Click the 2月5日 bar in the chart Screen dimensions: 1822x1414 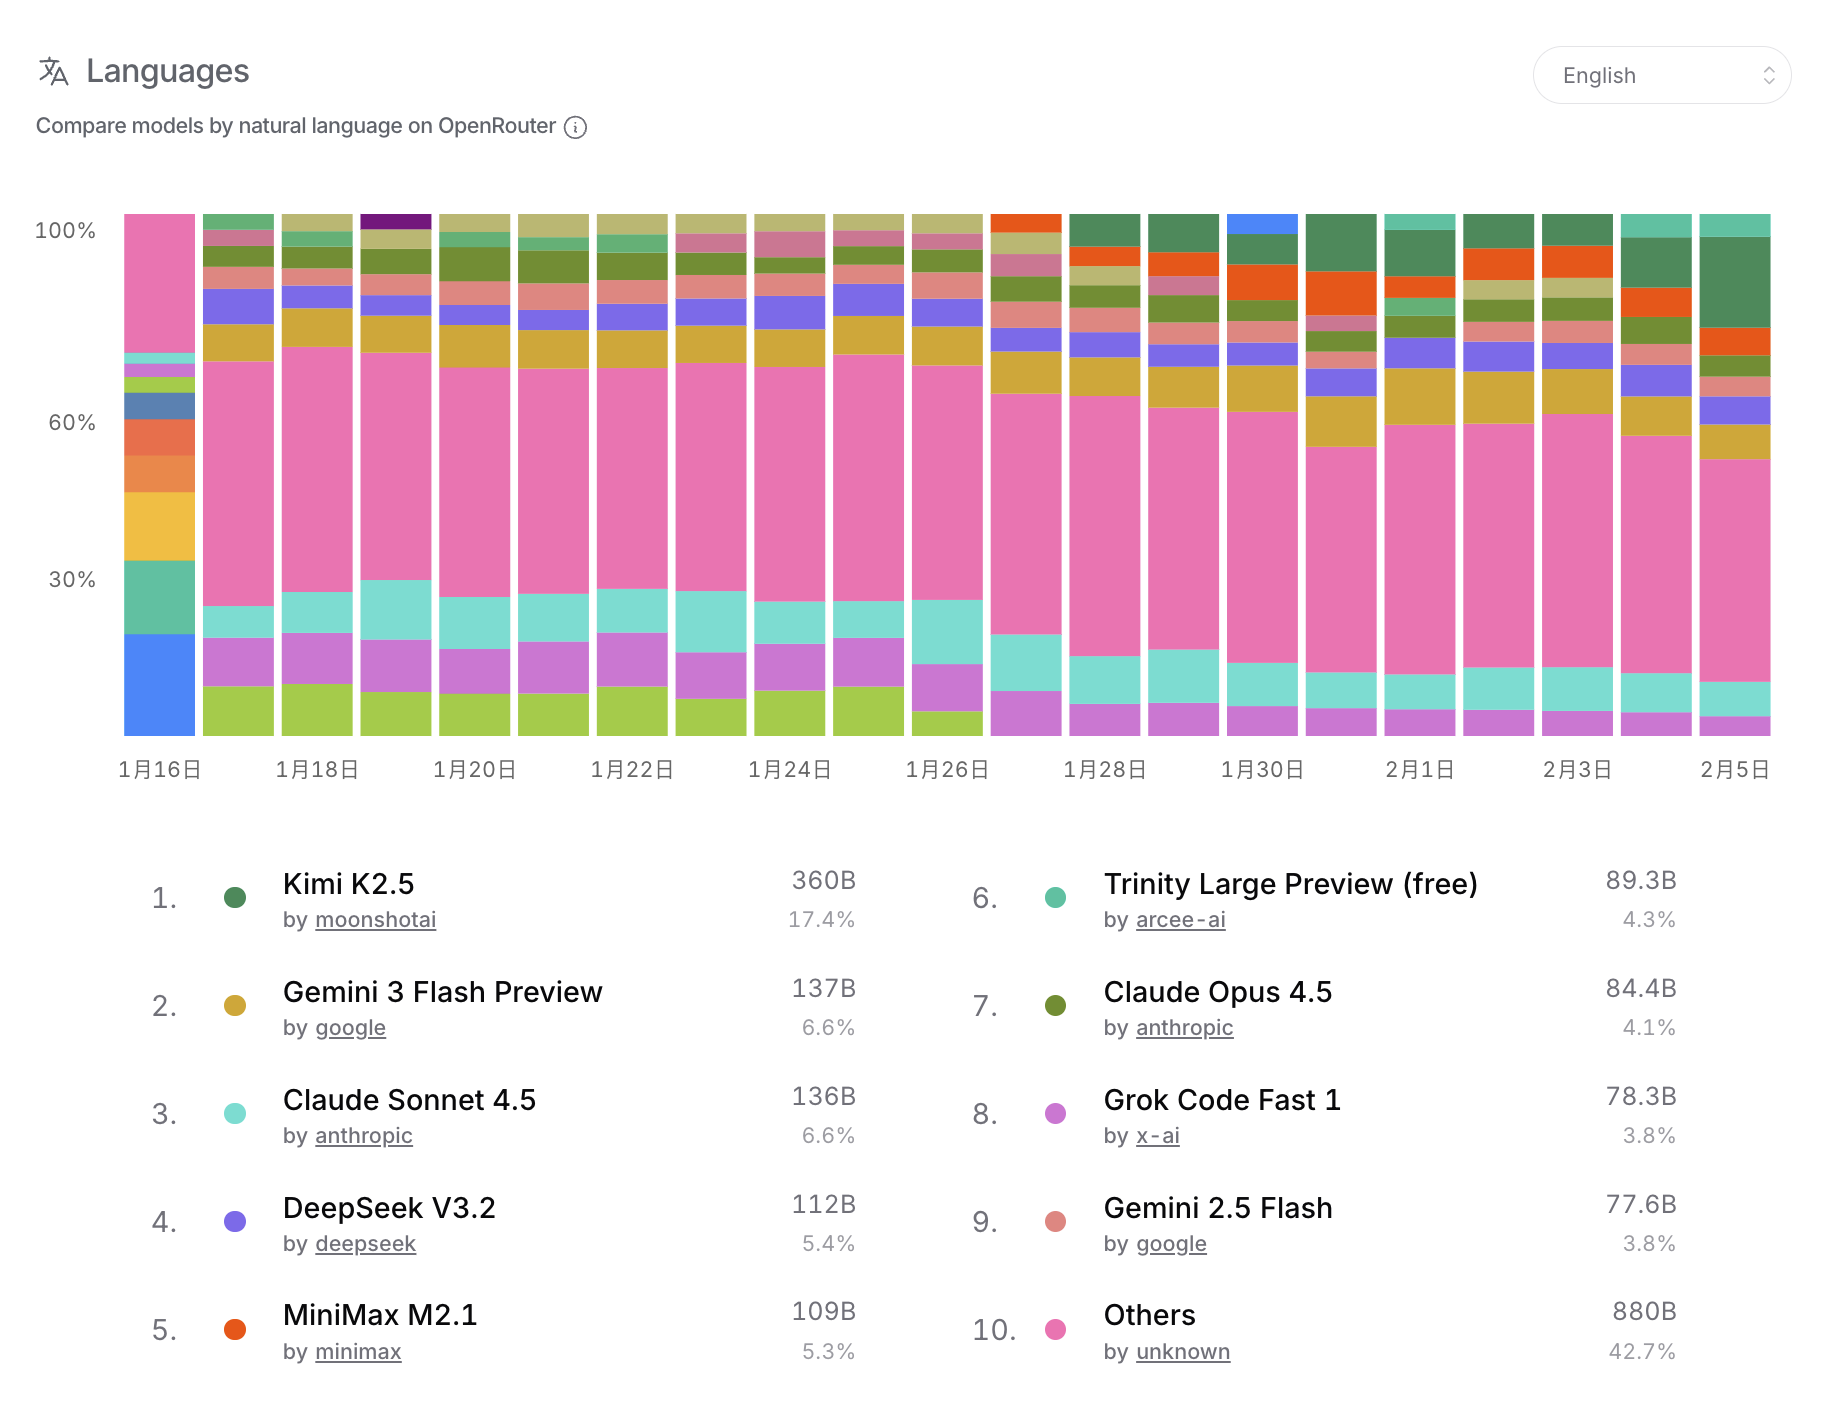tap(1734, 475)
